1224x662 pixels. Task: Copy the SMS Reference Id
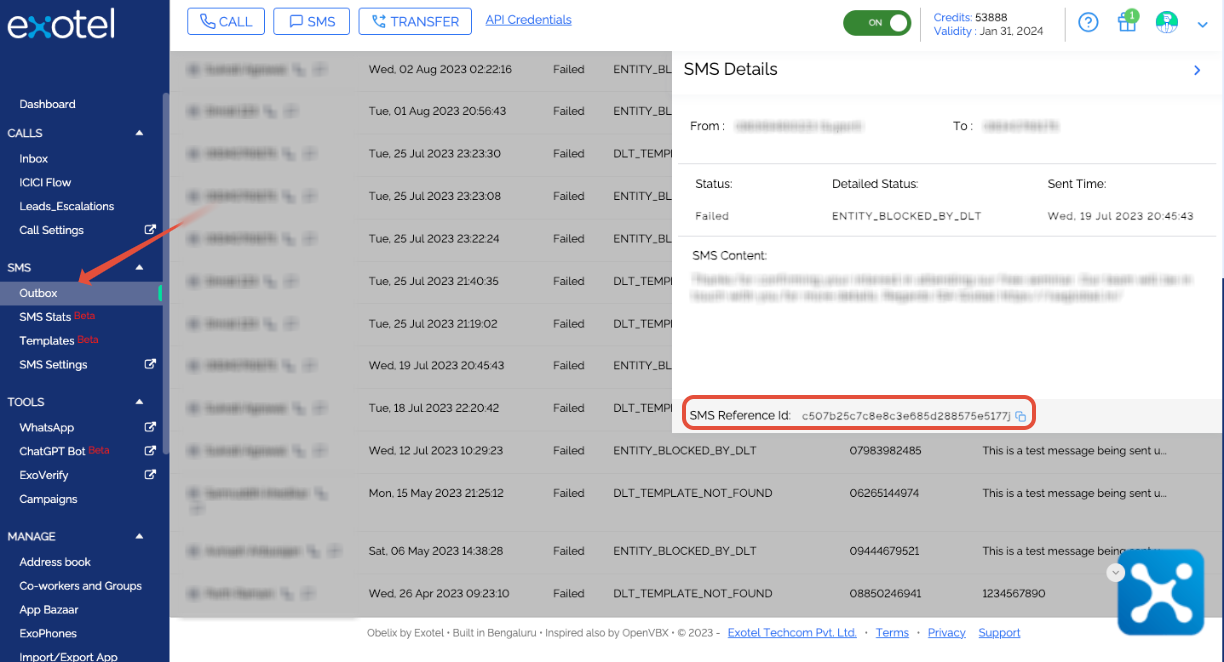pyautogui.click(x=1020, y=416)
